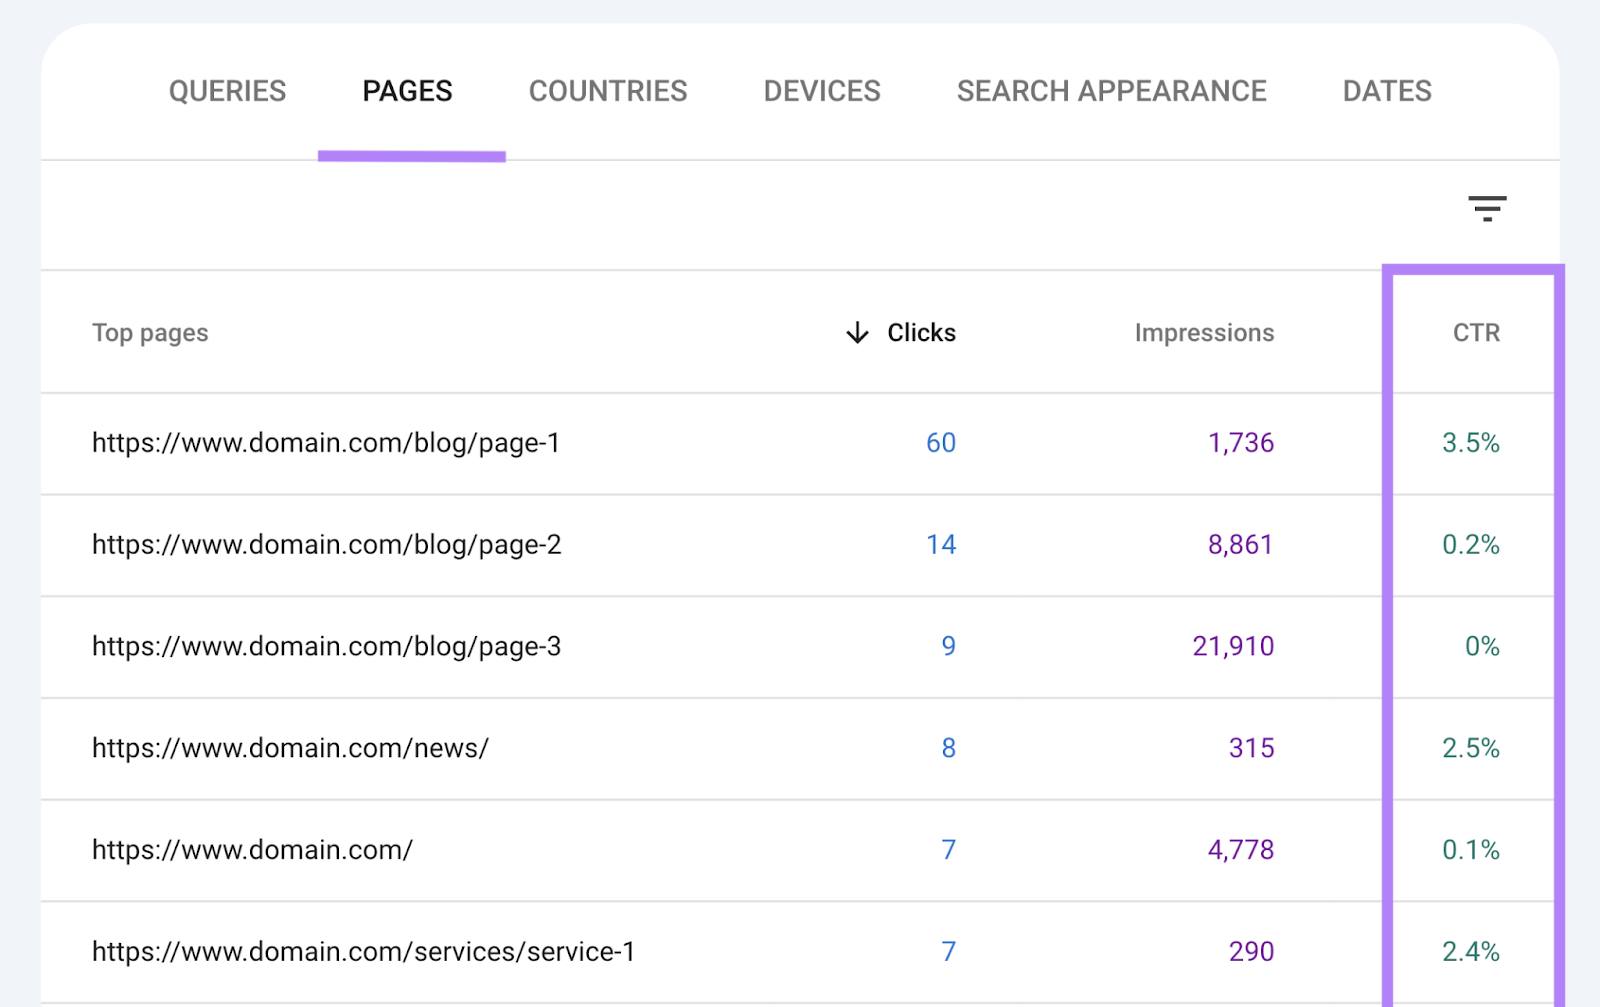This screenshot has height=1007, width=1600.
Task: Switch to the QUERIES tab
Action: [227, 91]
